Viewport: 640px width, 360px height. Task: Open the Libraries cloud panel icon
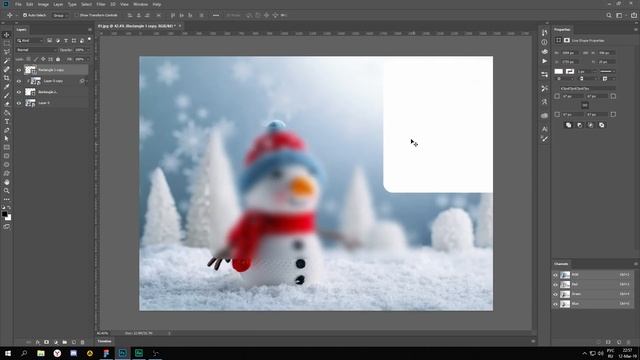click(x=544, y=116)
